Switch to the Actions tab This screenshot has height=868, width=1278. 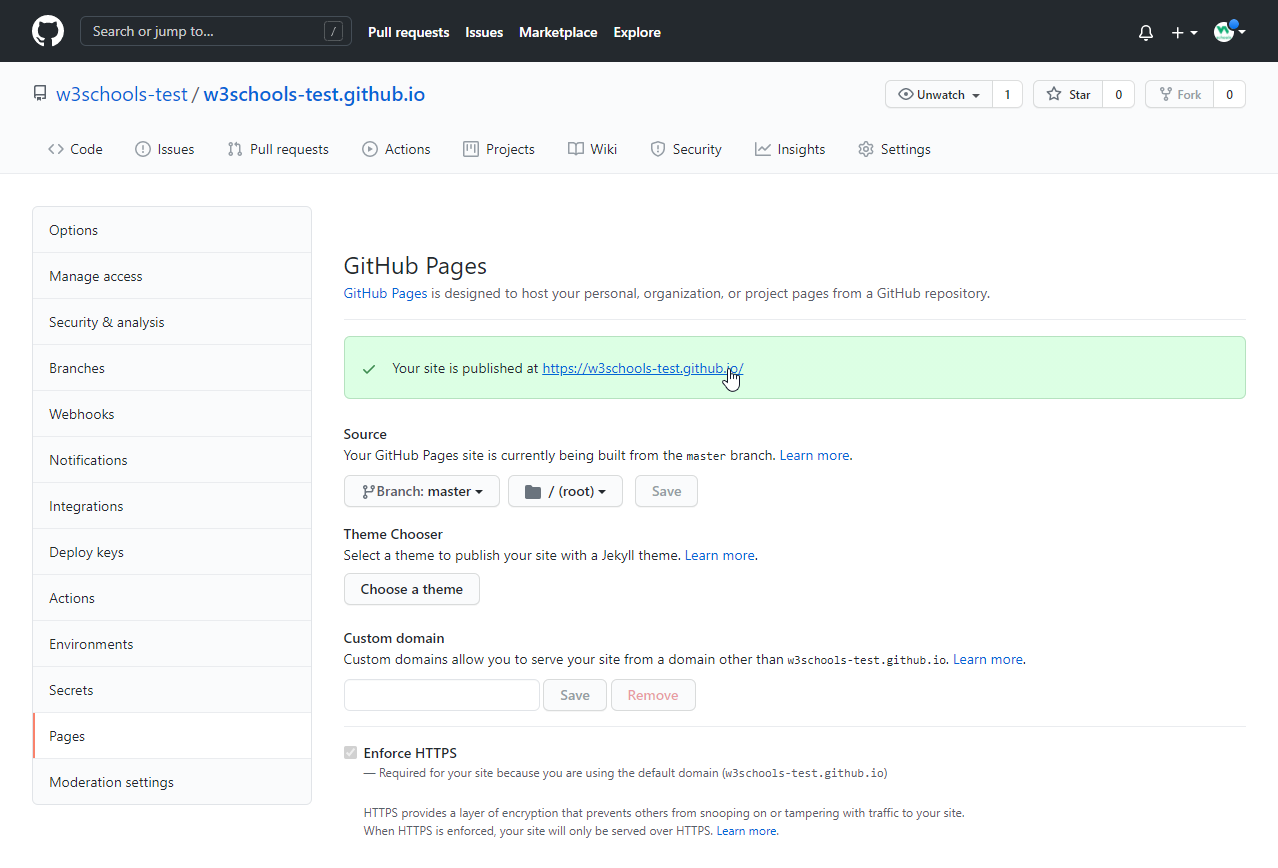(x=396, y=149)
